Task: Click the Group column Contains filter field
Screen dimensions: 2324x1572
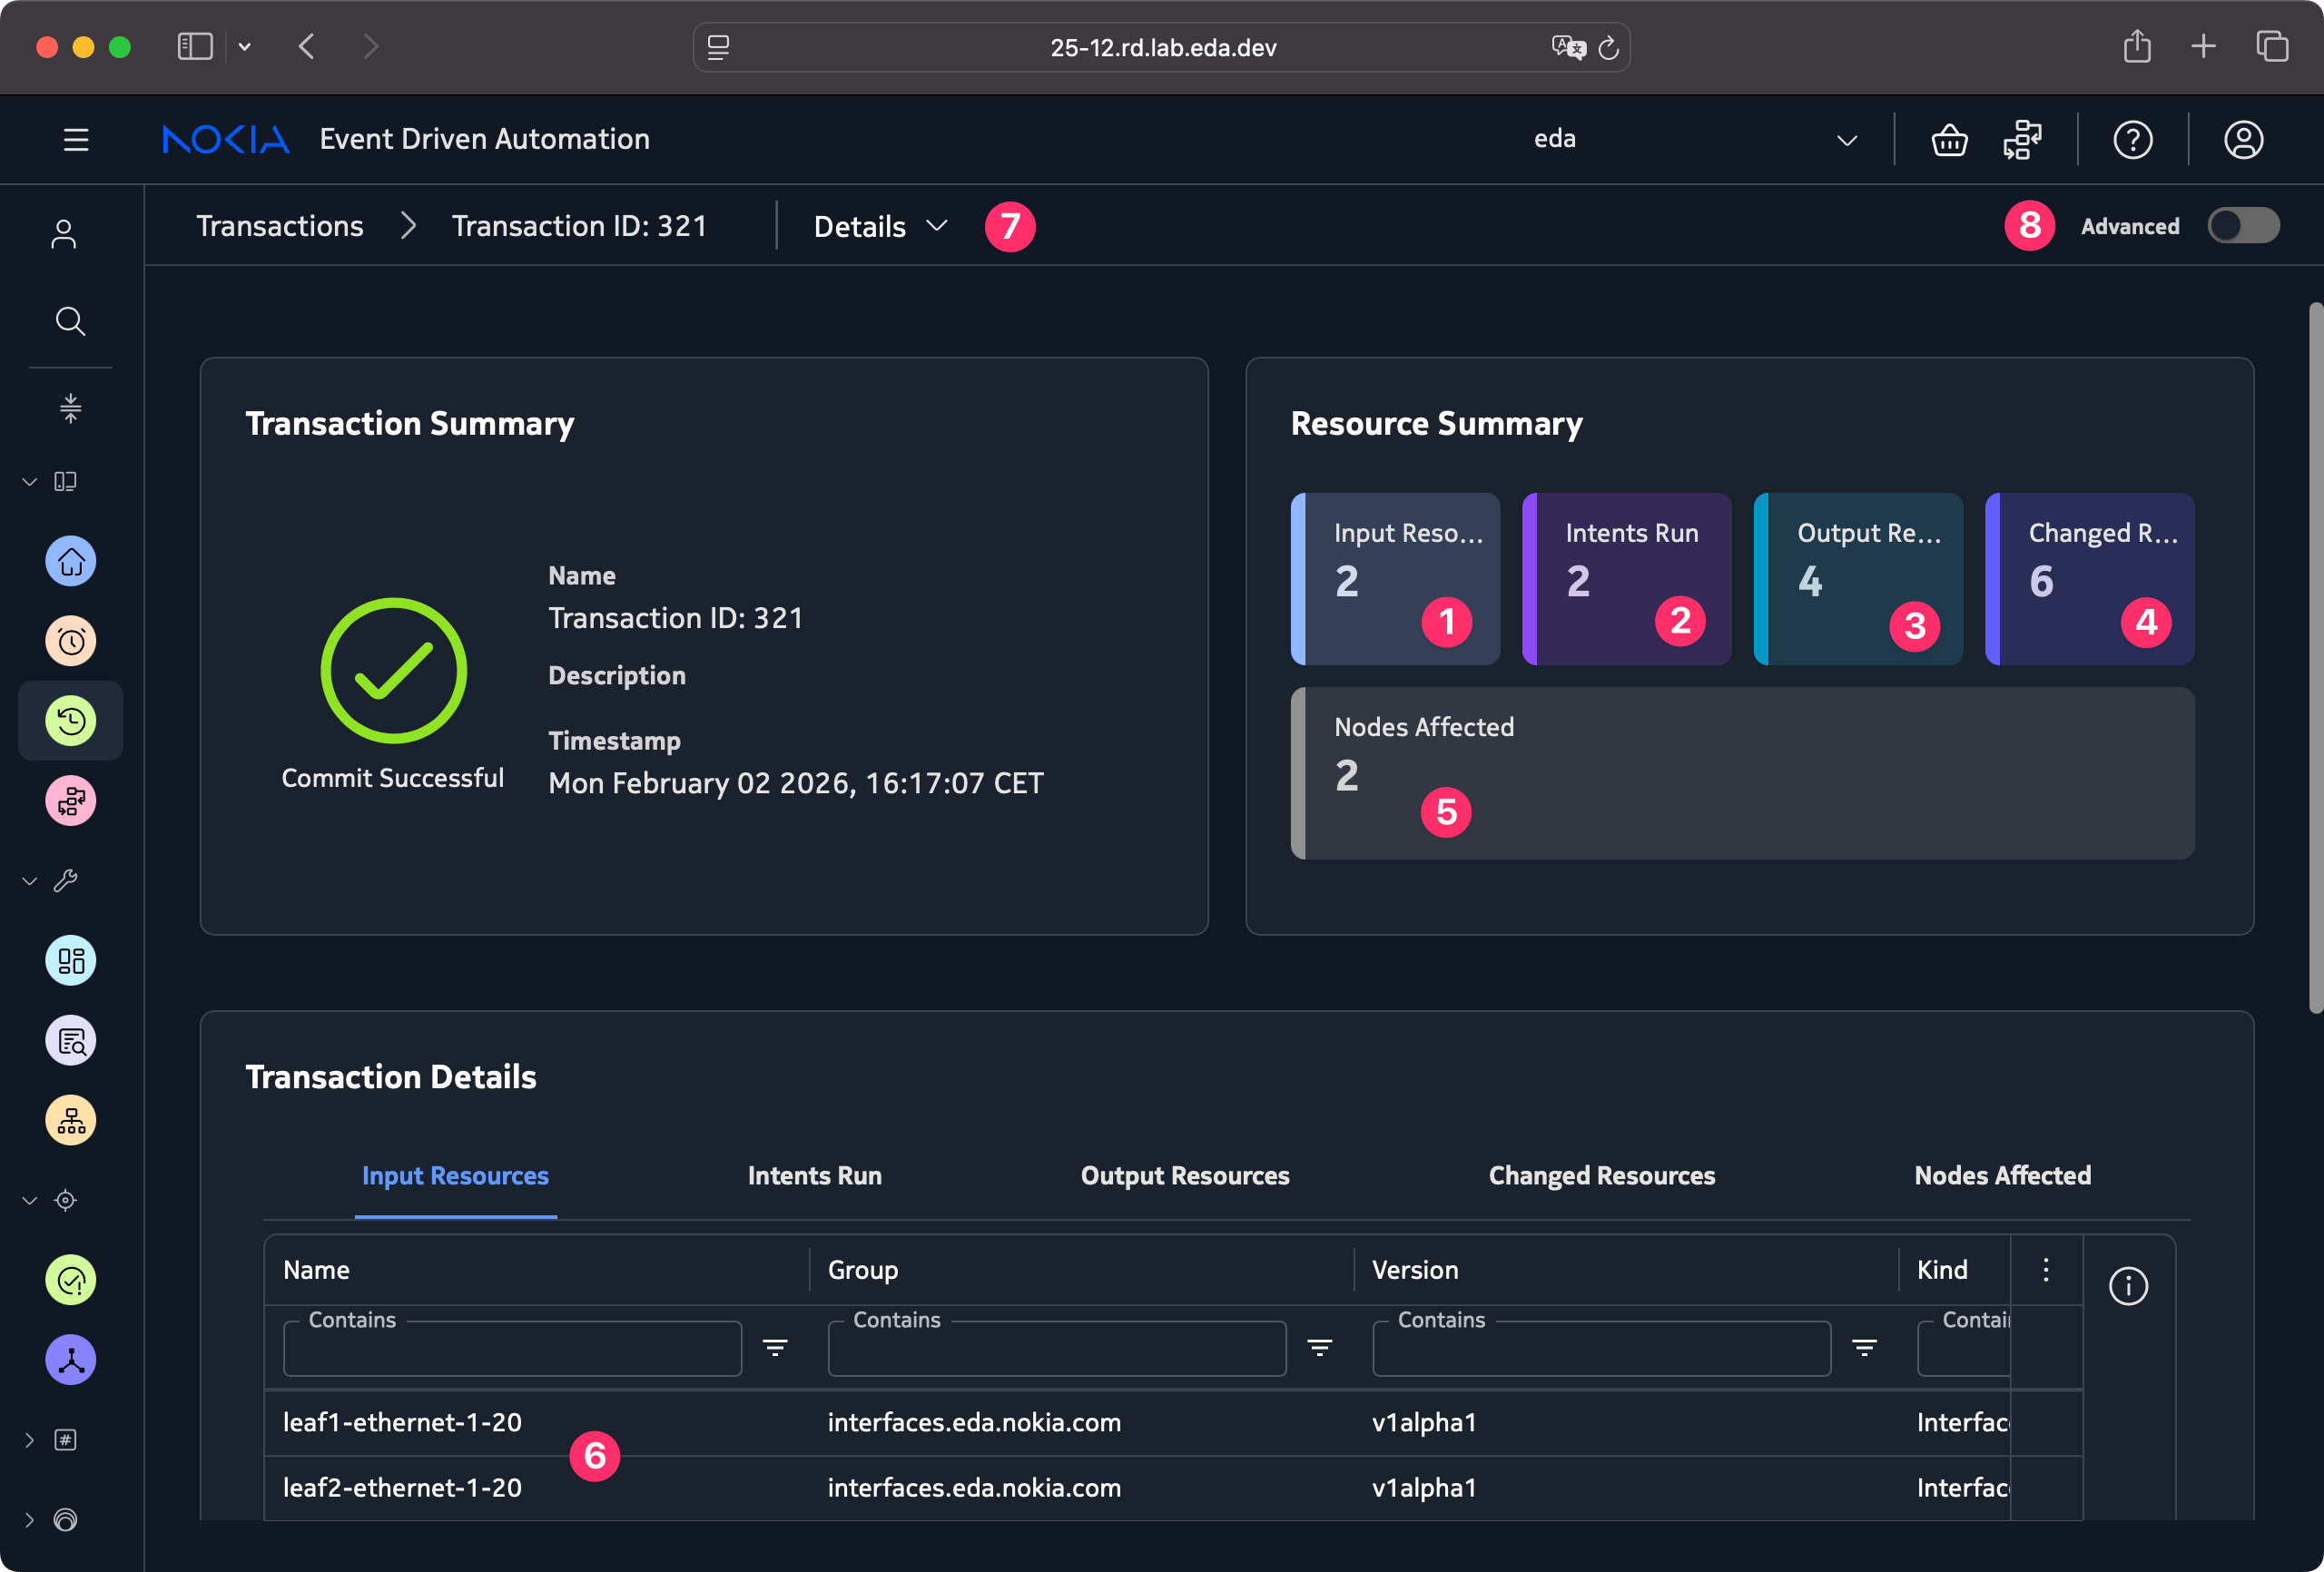Action: point(1056,1350)
